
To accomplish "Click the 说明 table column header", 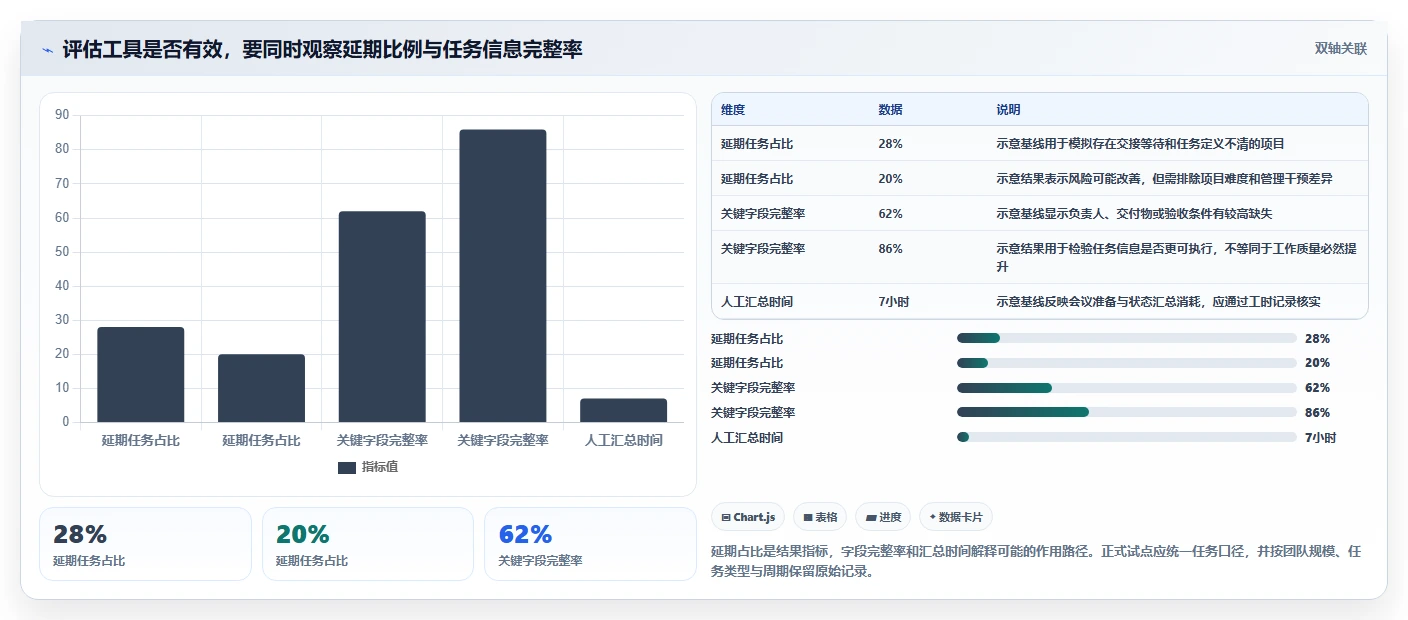I will pyautogui.click(x=1008, y=110).
